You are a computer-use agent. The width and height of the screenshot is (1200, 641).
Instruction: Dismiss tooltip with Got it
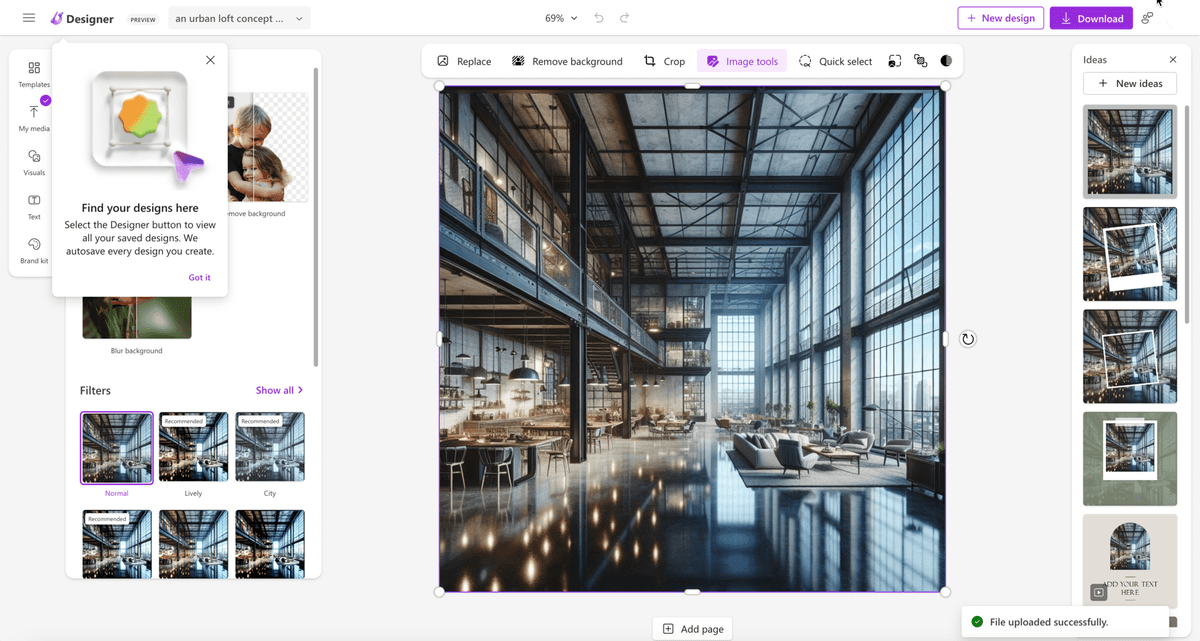point(199,277)
